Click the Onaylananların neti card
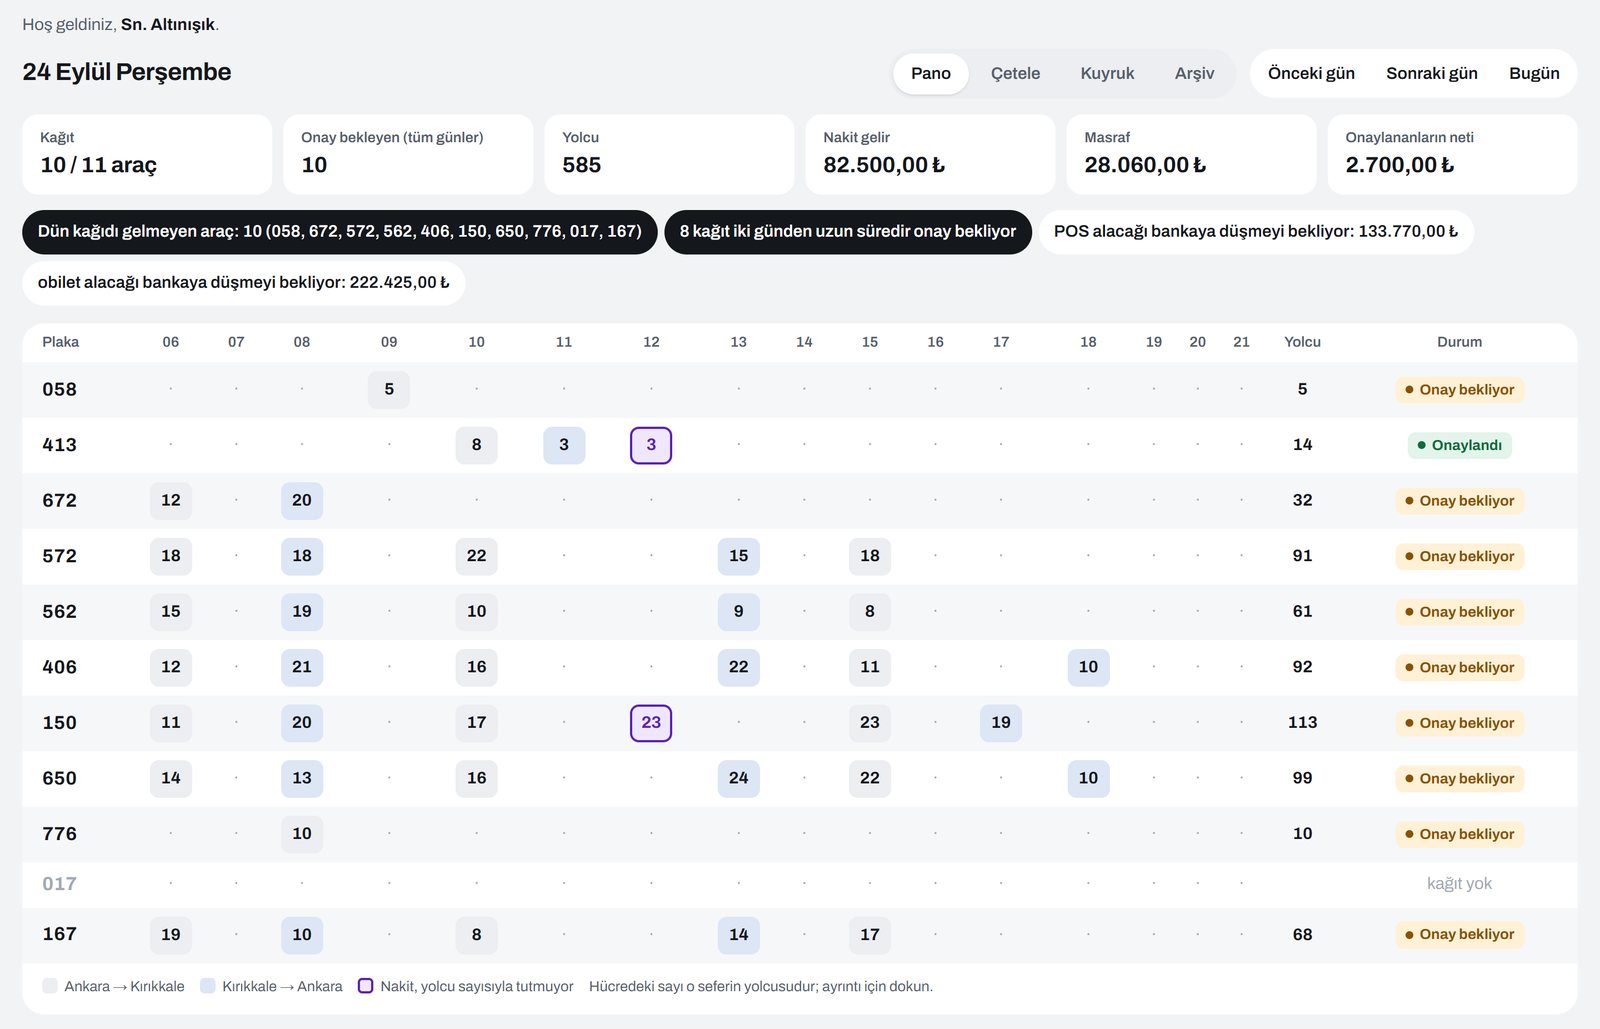 coord(1452,154)
